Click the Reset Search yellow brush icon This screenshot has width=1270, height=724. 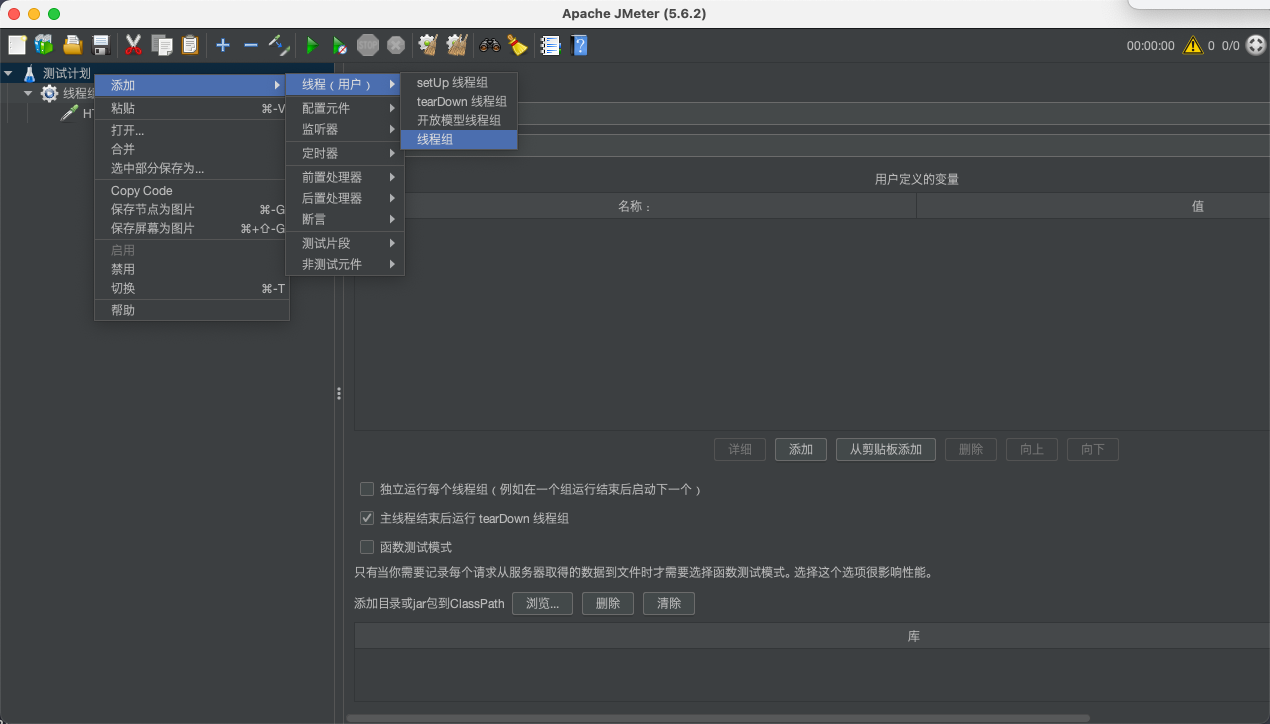517,45
